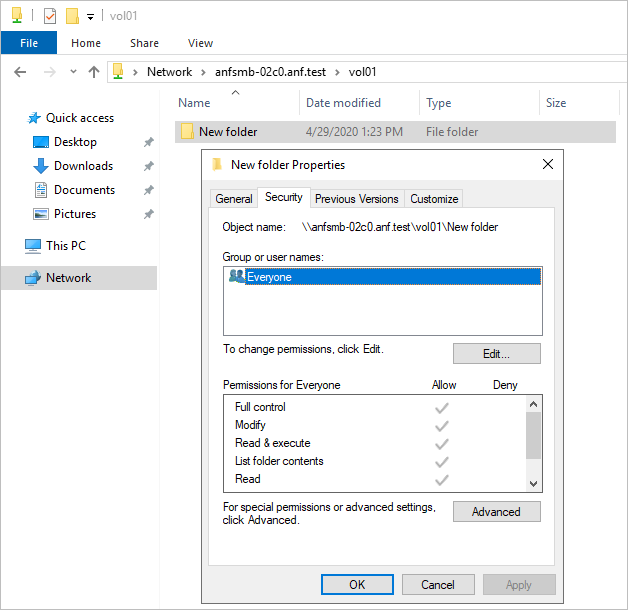The width and height of the screenshot is (628, 610).
Task: Click the New folder yellow folder icon
Action: pyautogui.click(x=187, y=131)
